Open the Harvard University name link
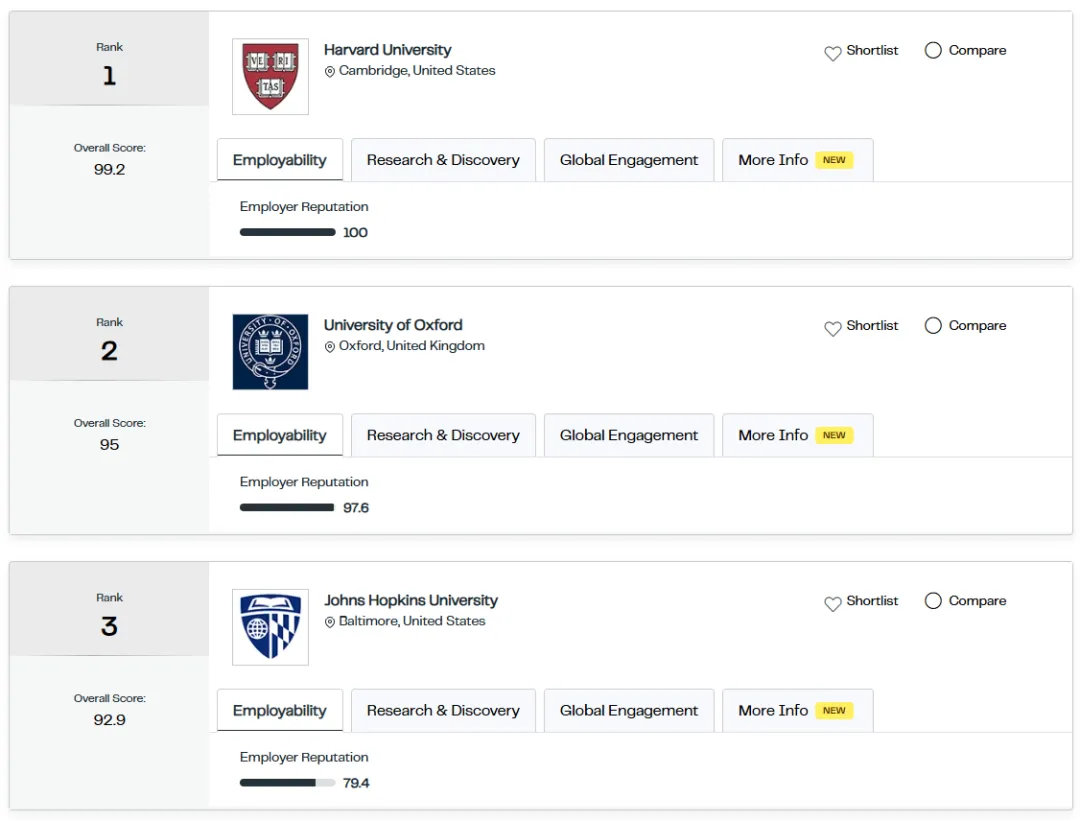Viewport: 1080px width, 821px height. point(388,50)
